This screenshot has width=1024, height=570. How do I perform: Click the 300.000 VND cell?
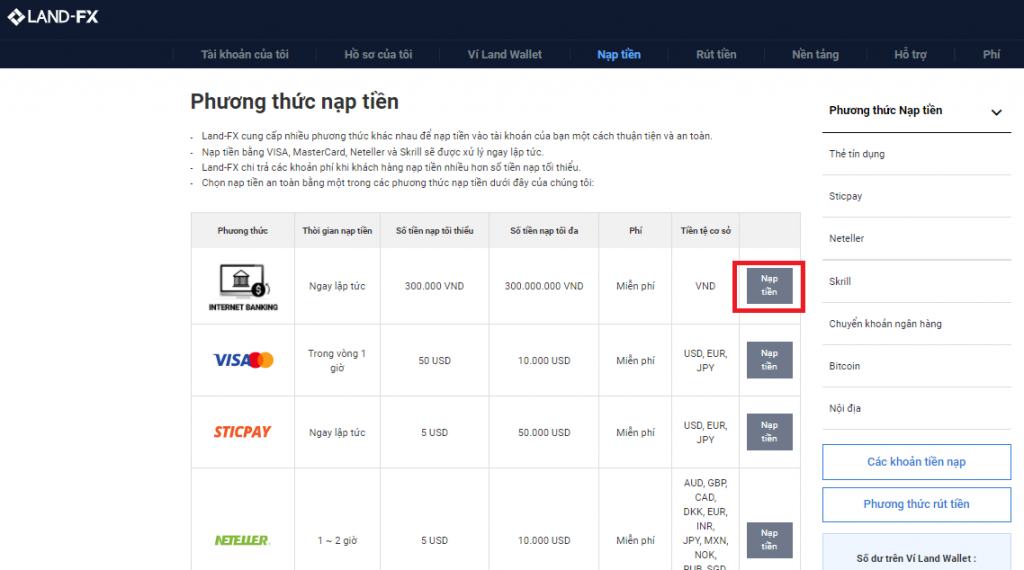(x=434, y=286)
